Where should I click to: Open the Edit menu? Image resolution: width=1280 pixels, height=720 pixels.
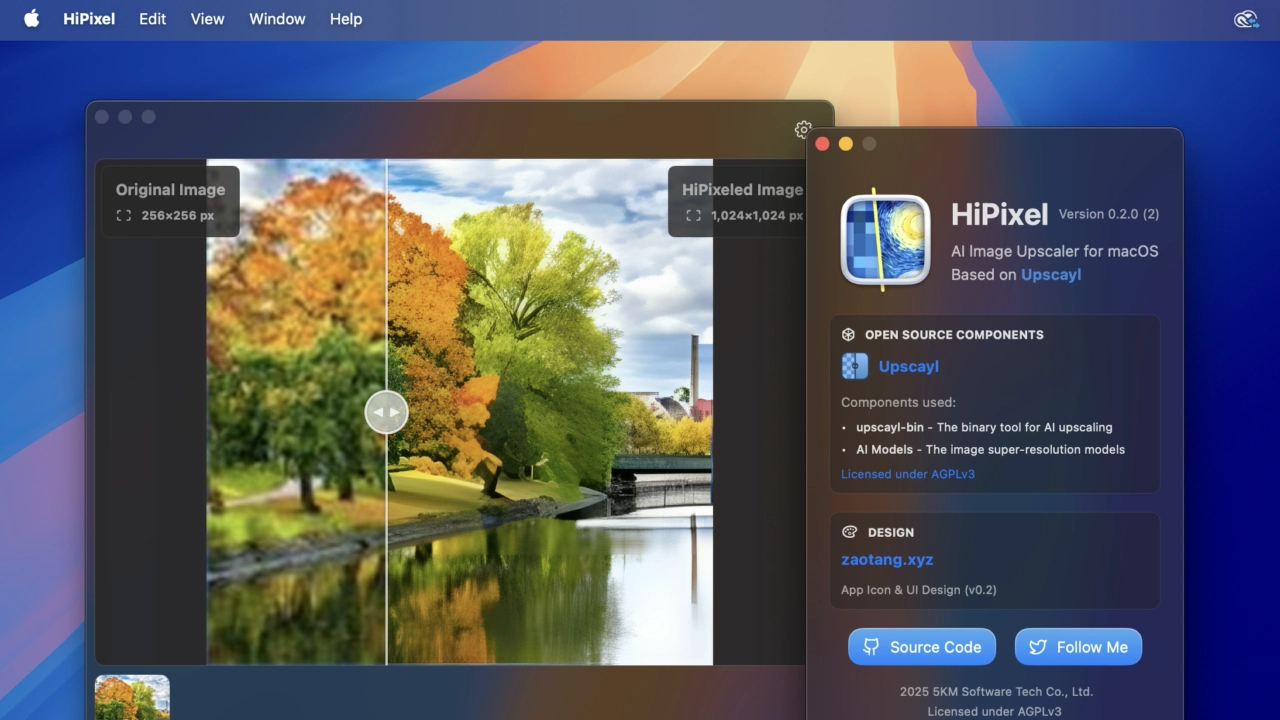152,19
